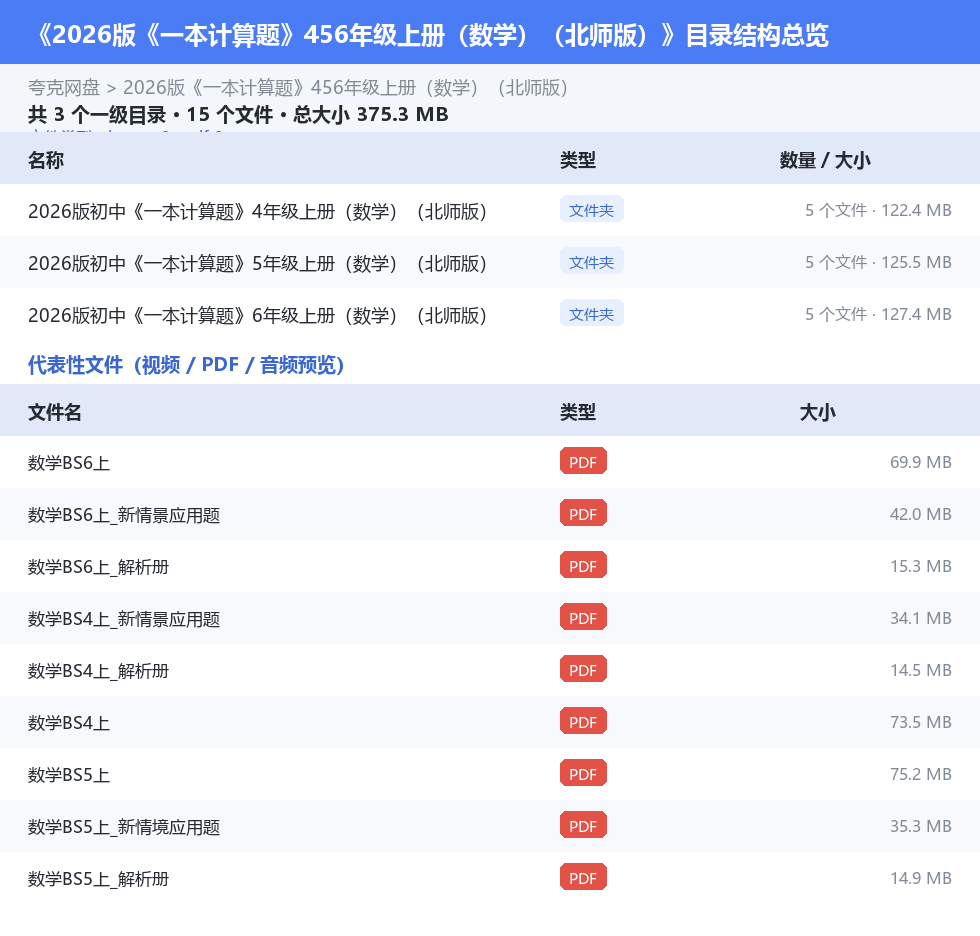Click breadcrumb 2026版《一本计算题》456年级上册
This screenshot has width=980, height=936.
pos(345,88)
